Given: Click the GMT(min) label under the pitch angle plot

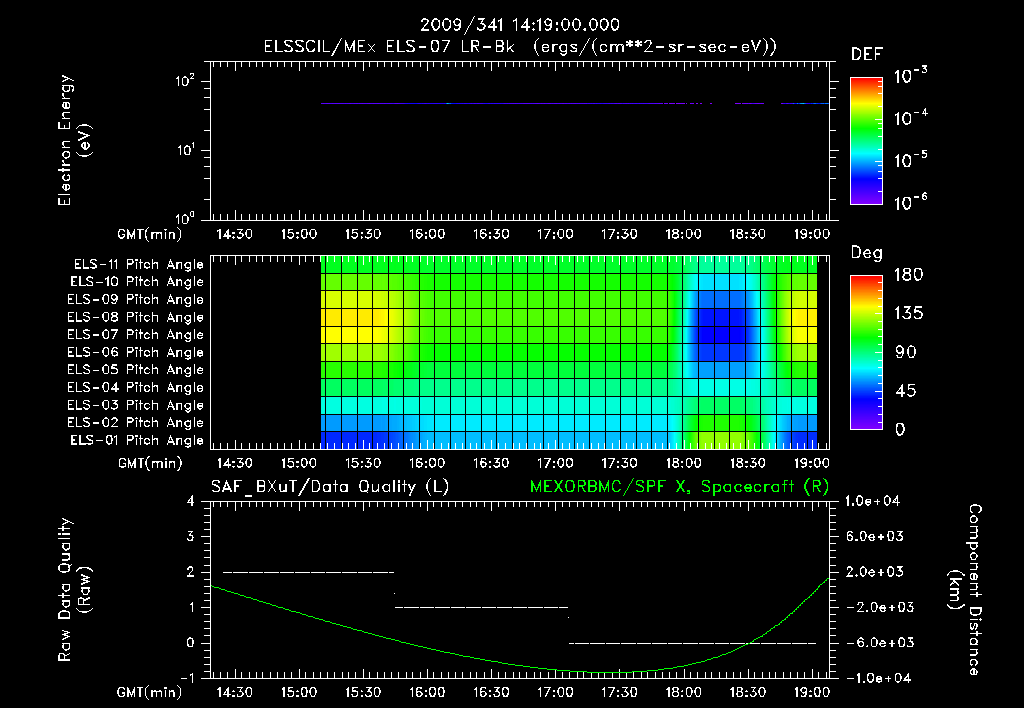Looking at the screenshot, I should pyautogui.click(x=149, y=464).
